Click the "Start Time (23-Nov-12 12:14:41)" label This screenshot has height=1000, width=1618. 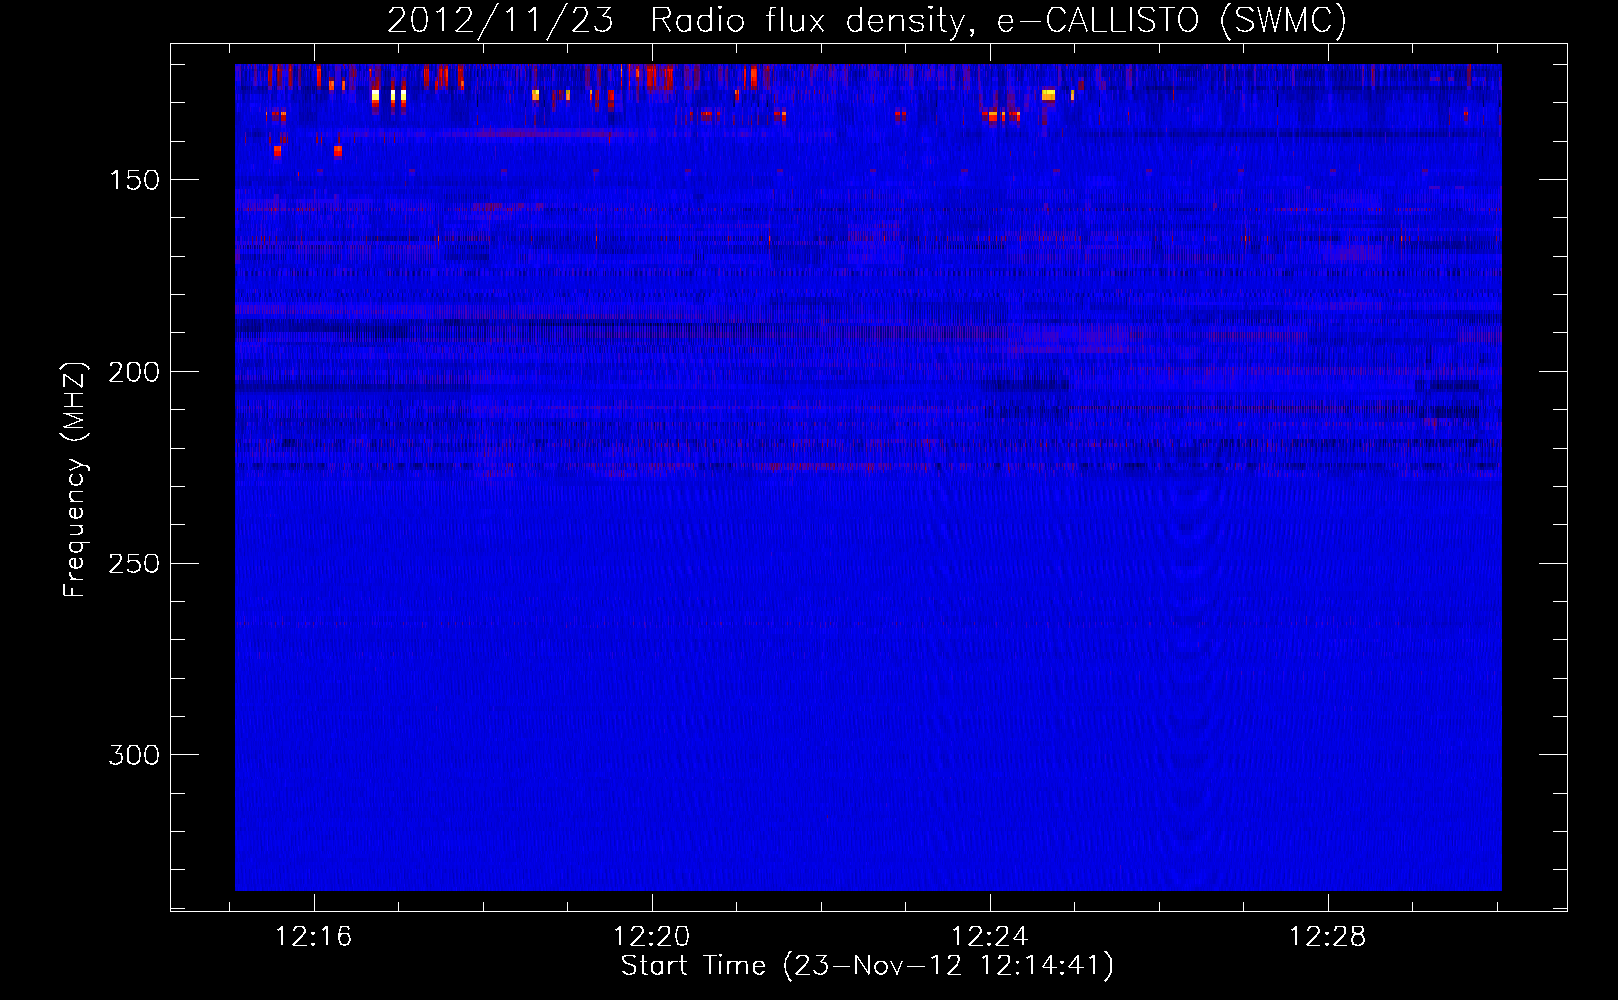point(867,966)
